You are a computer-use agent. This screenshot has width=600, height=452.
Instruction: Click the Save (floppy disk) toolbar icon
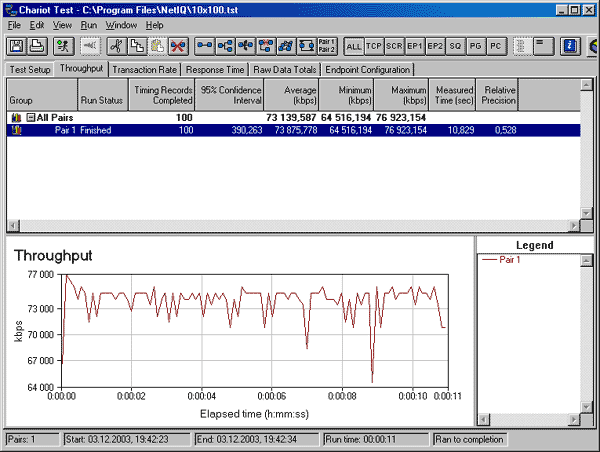click(x=16, y=46)
